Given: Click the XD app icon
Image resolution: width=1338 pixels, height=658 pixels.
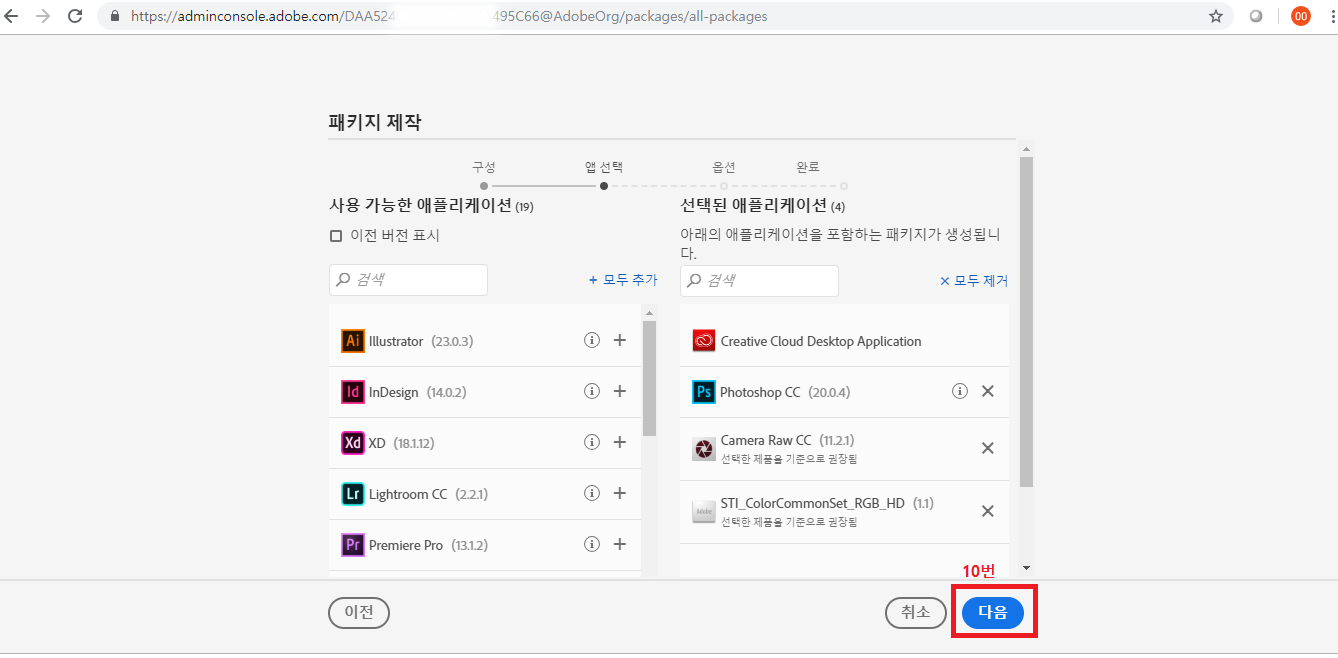Looking at the screenshot, I should point(352,443).
